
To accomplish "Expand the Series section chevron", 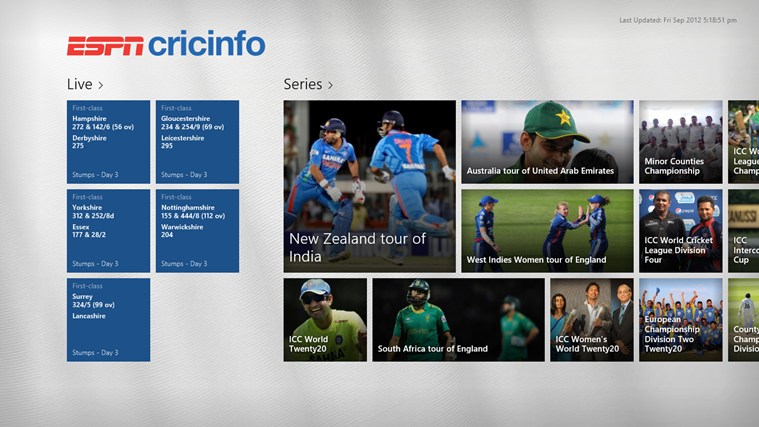I will (x=331, y=85).
